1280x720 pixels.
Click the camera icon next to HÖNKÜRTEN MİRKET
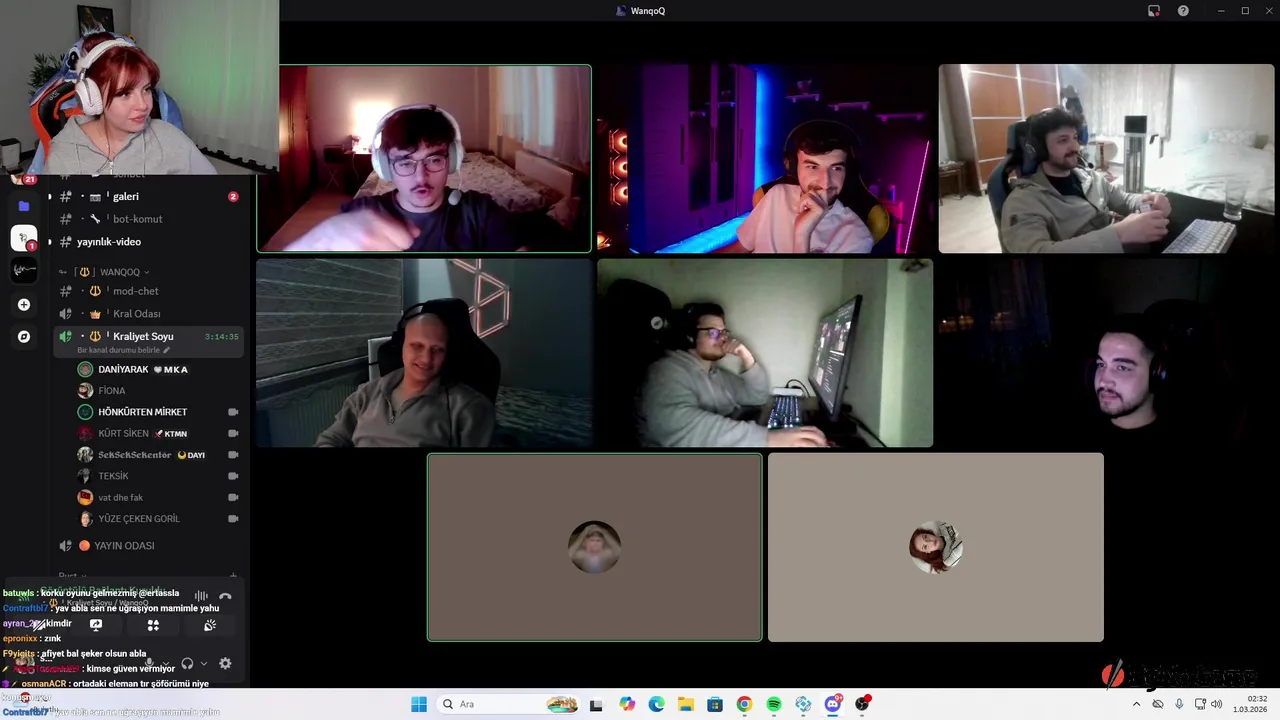[233, 412]
